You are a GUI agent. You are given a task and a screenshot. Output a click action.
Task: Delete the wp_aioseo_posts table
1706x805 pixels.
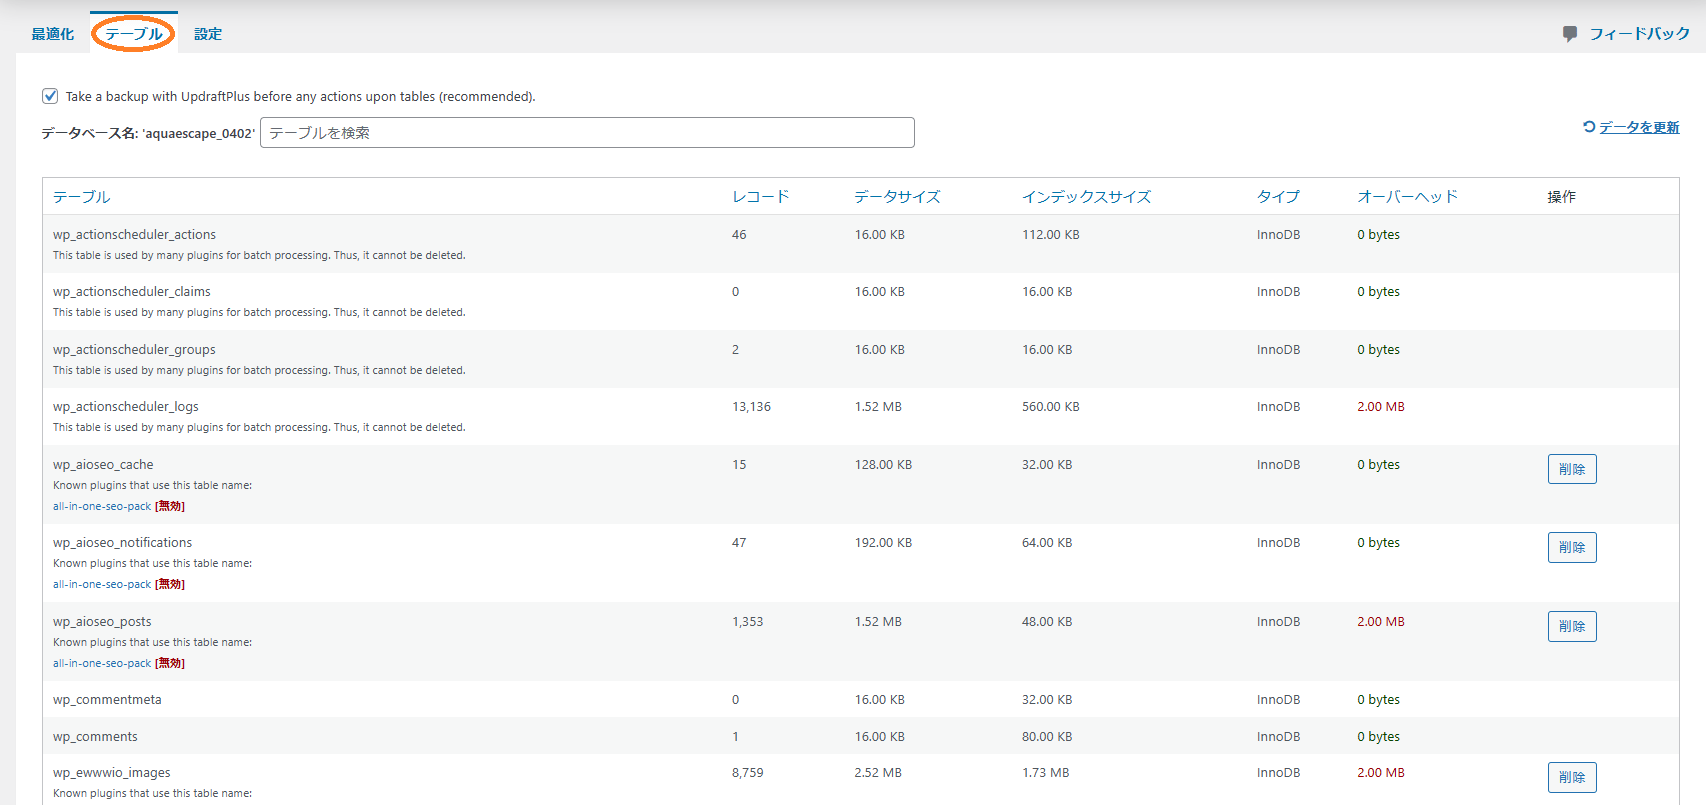pyautogui.click(x=1571, y=626)
